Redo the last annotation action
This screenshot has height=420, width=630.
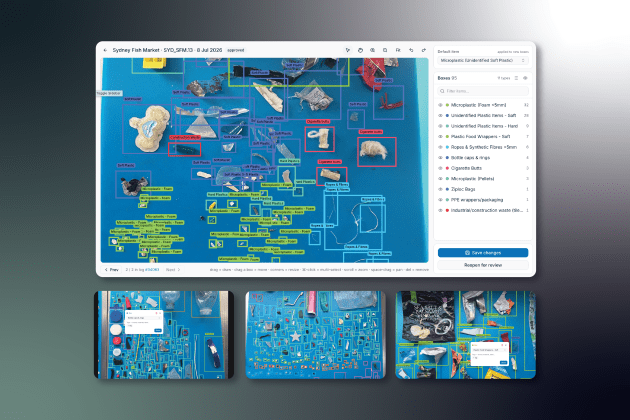coord(423,50)
